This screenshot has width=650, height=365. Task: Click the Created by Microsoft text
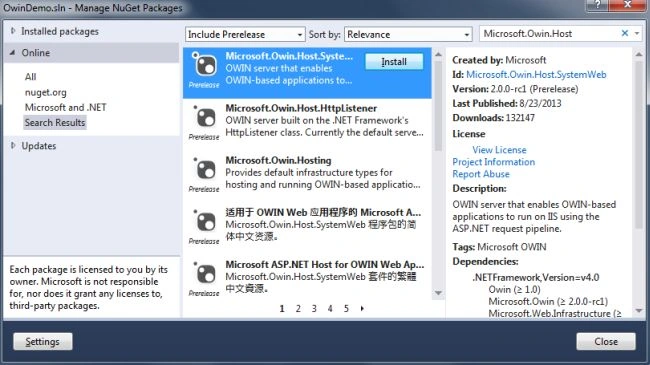coord(499,60)
